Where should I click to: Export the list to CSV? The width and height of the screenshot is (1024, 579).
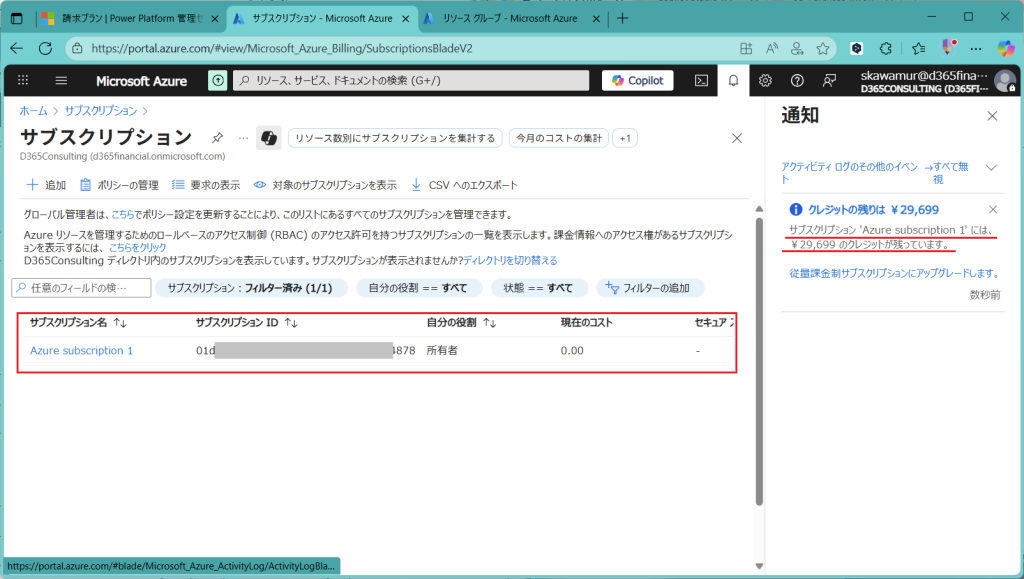pyautogui.click(x=464, y=185)
